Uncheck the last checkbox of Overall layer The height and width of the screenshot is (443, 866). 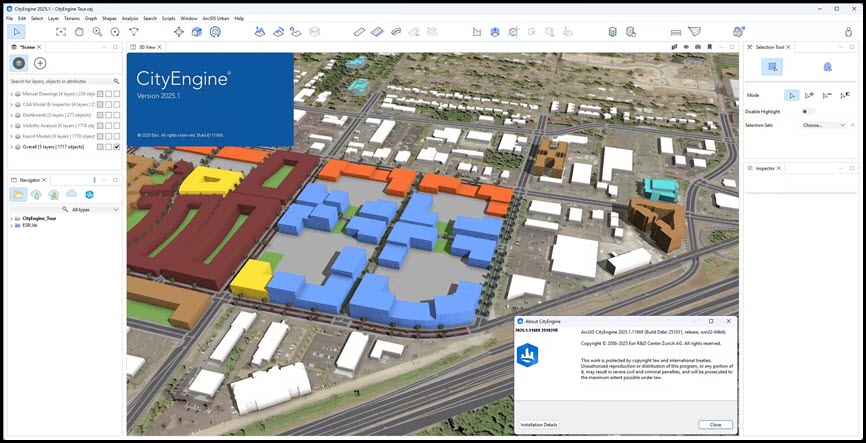click(117, 147)
